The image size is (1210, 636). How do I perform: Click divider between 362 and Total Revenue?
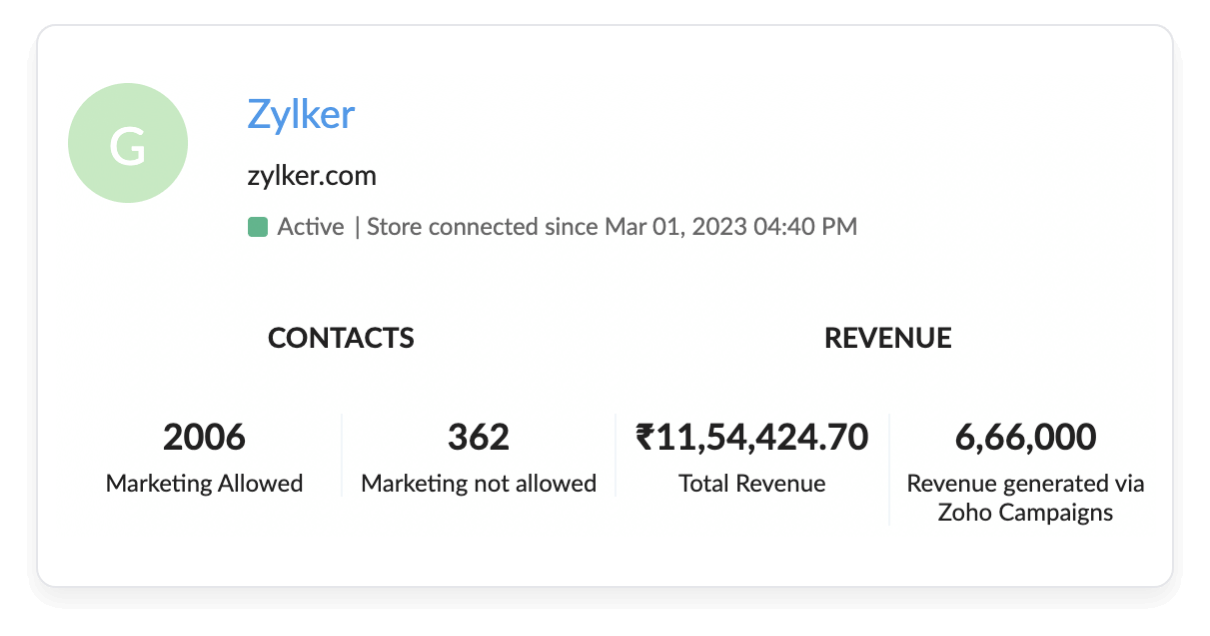click(x=615, y=455)
